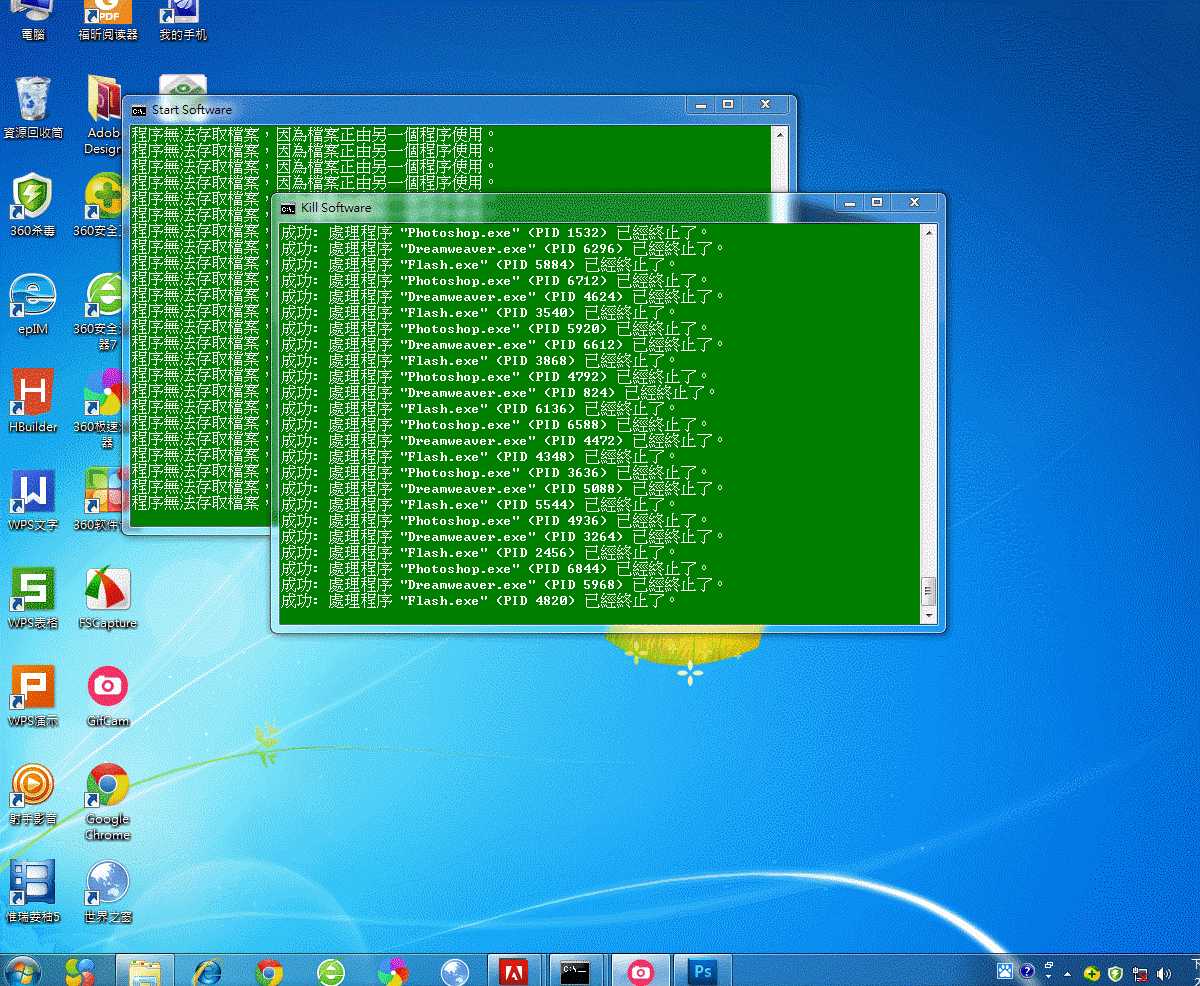Open the 世界之窗 globe icon on taskbar

pyautogui.click(x=455, y=970)
